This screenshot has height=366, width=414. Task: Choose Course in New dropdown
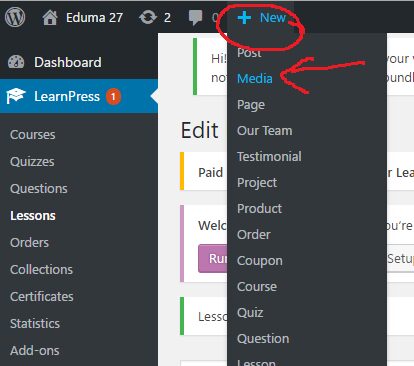[257, 287]
